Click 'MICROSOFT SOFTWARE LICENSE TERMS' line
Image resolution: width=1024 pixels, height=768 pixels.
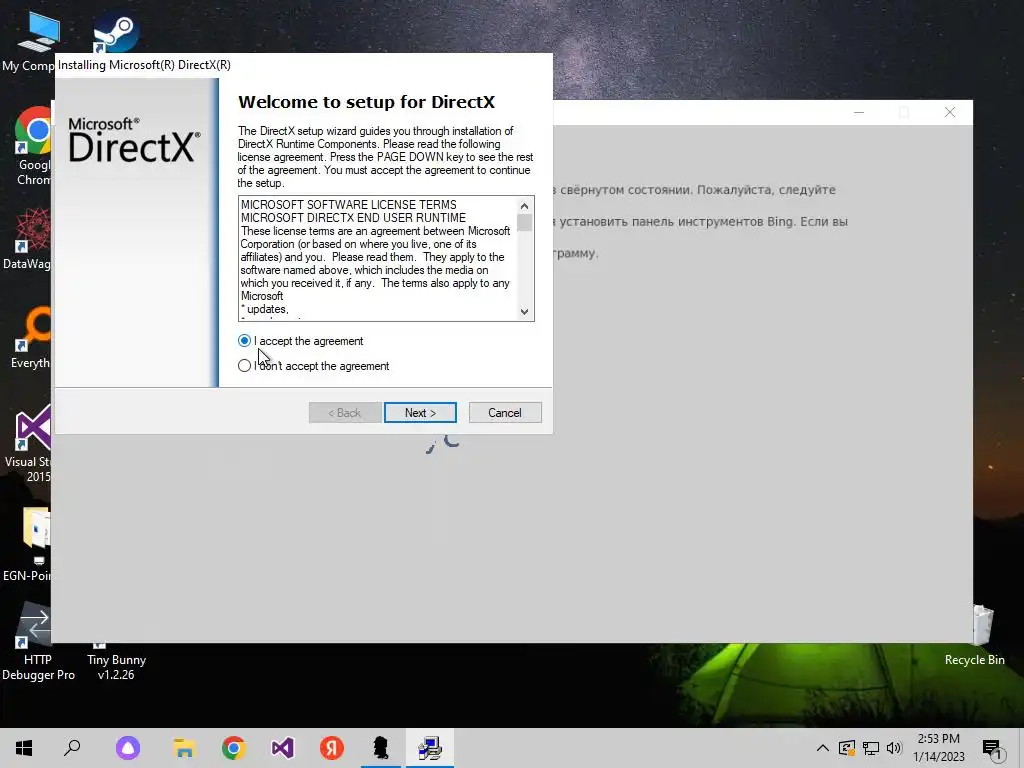(349, 204)
